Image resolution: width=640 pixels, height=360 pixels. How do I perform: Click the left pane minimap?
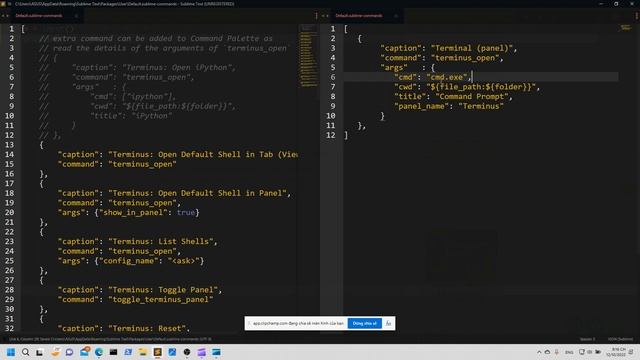pos(309,55)
